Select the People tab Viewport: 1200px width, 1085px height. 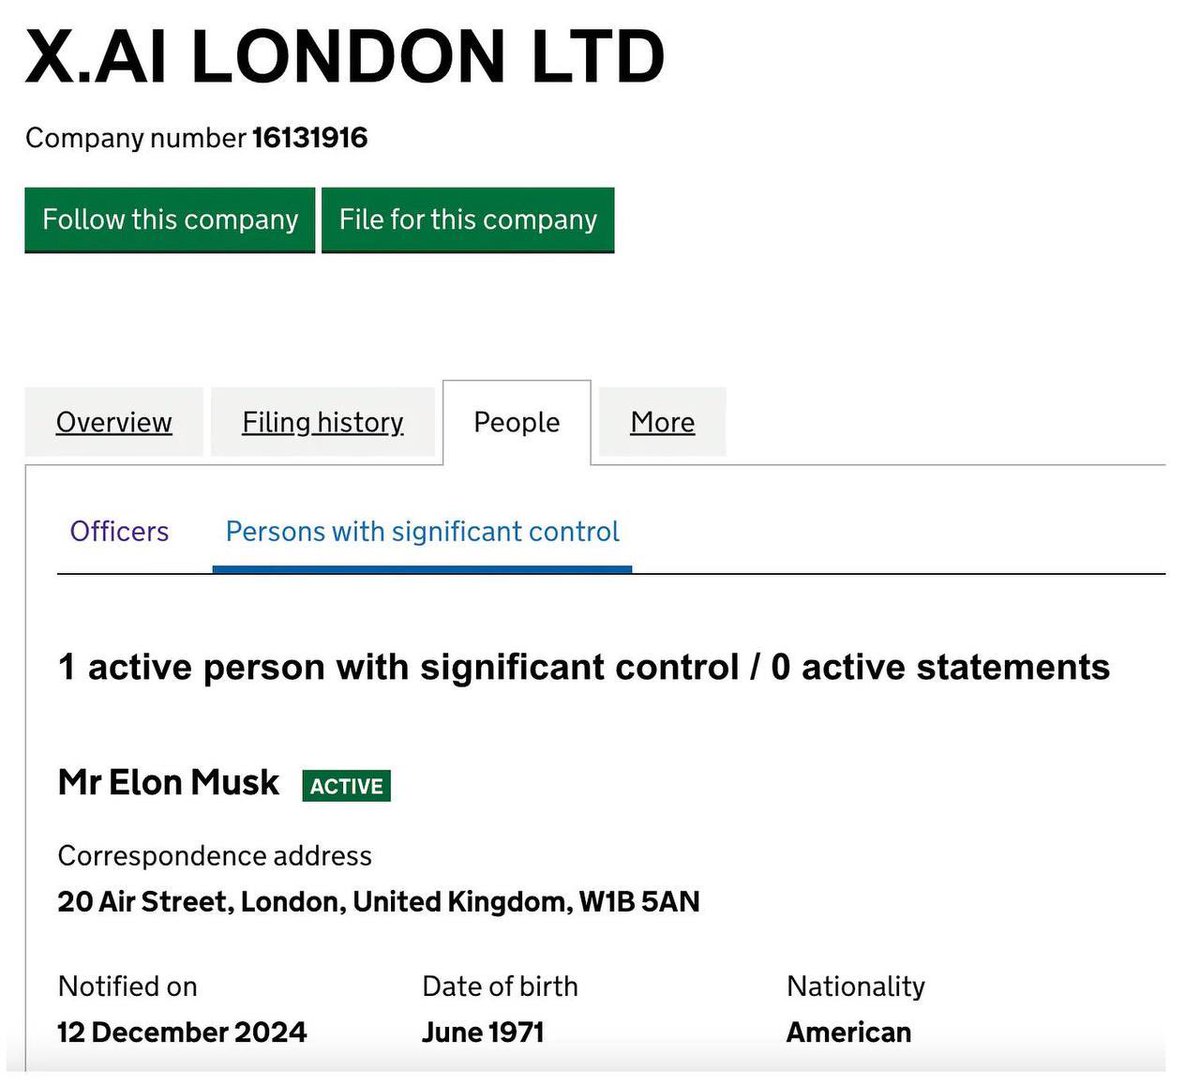click(x=517, y=422)
